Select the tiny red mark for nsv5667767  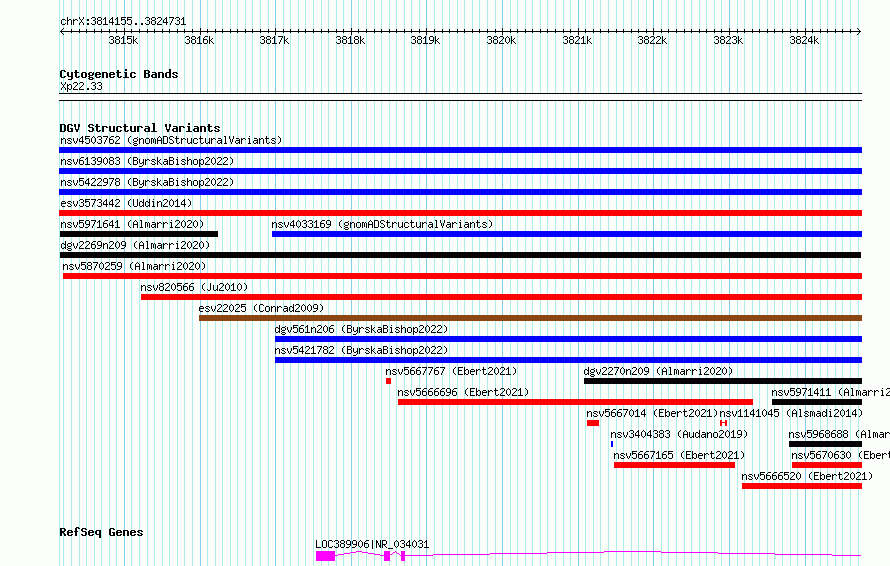[388, 381]
